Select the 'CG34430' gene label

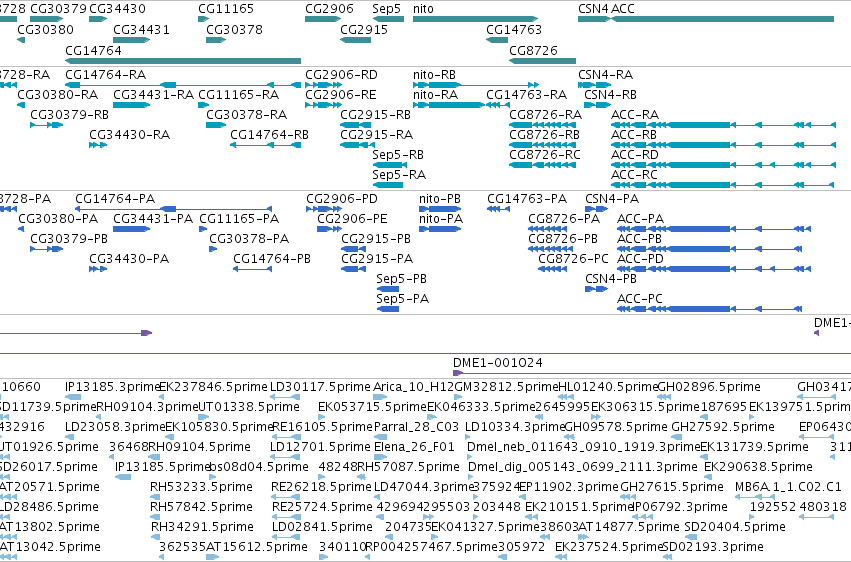117,9
